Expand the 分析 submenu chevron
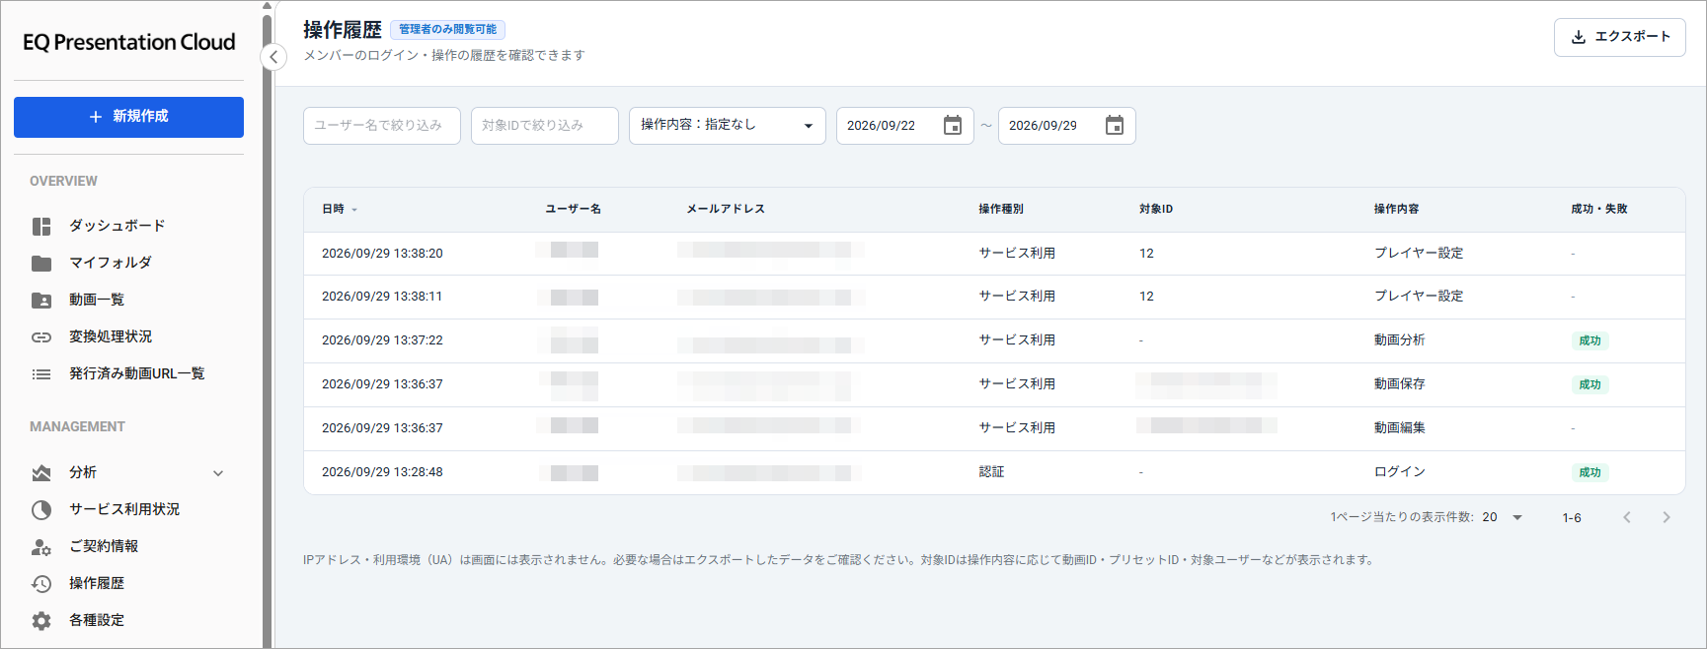1707x649 pixels. pyautogui.click(x=218, y=473)
